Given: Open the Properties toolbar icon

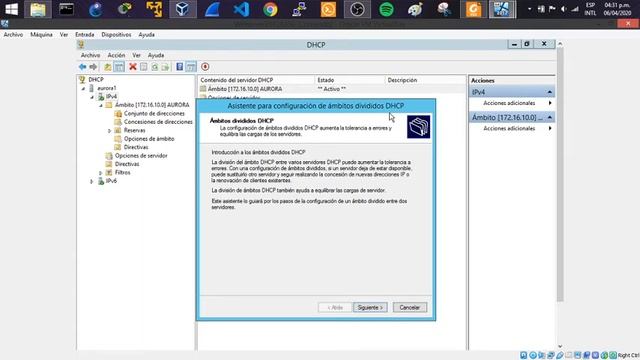Looking at the screenshot, I should (144, 67).
